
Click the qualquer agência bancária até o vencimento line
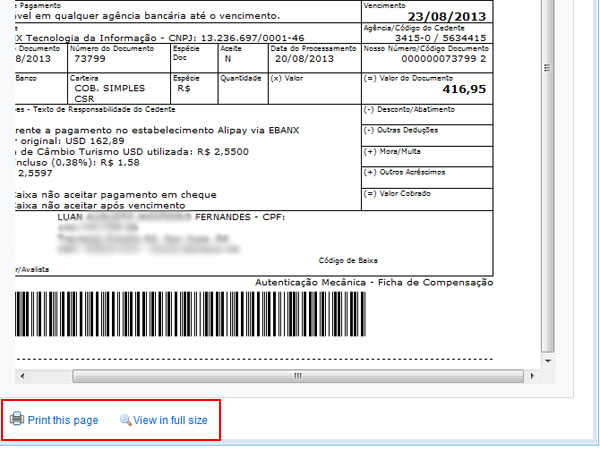click(x=148, y=16)
